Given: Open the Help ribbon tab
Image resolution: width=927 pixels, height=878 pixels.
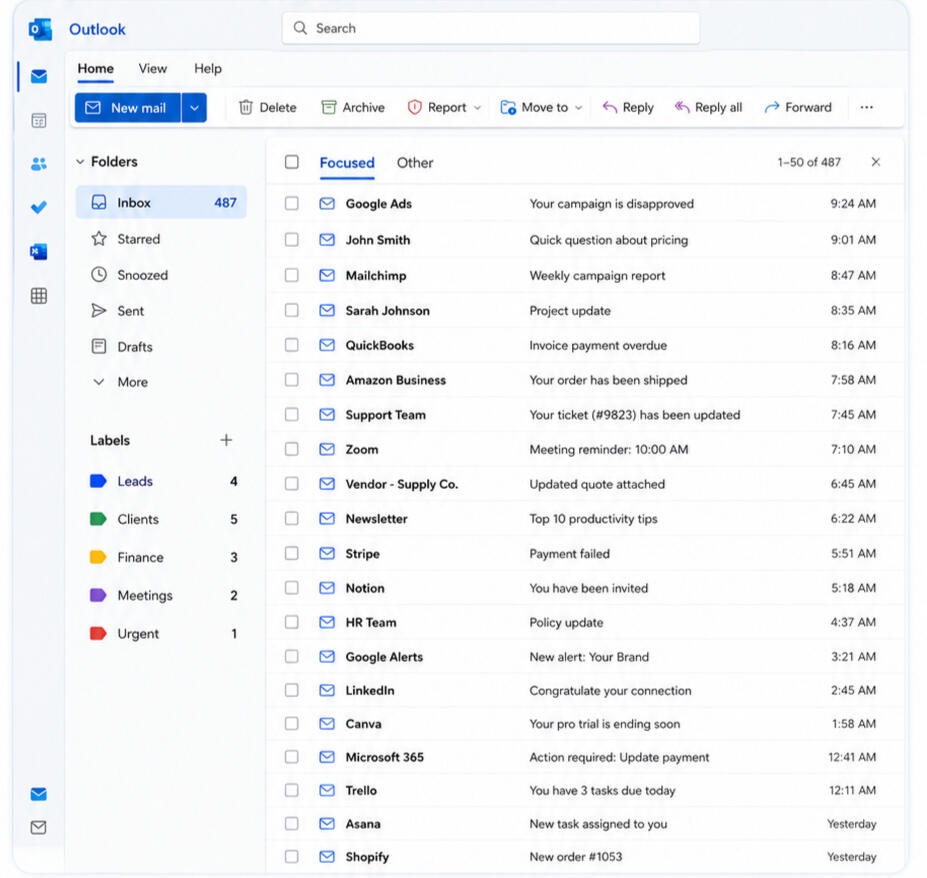Looking at the screenshot, I should pyautogui.click(x=208, y=69).
